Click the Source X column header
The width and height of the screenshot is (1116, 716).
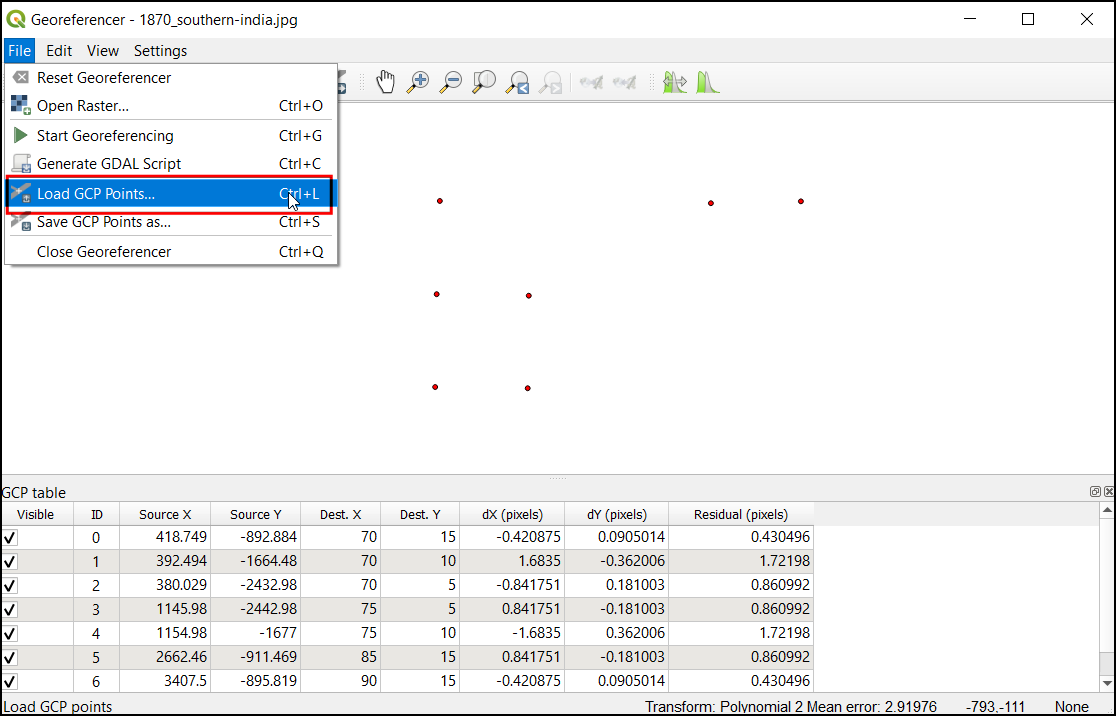click(165, 515)
